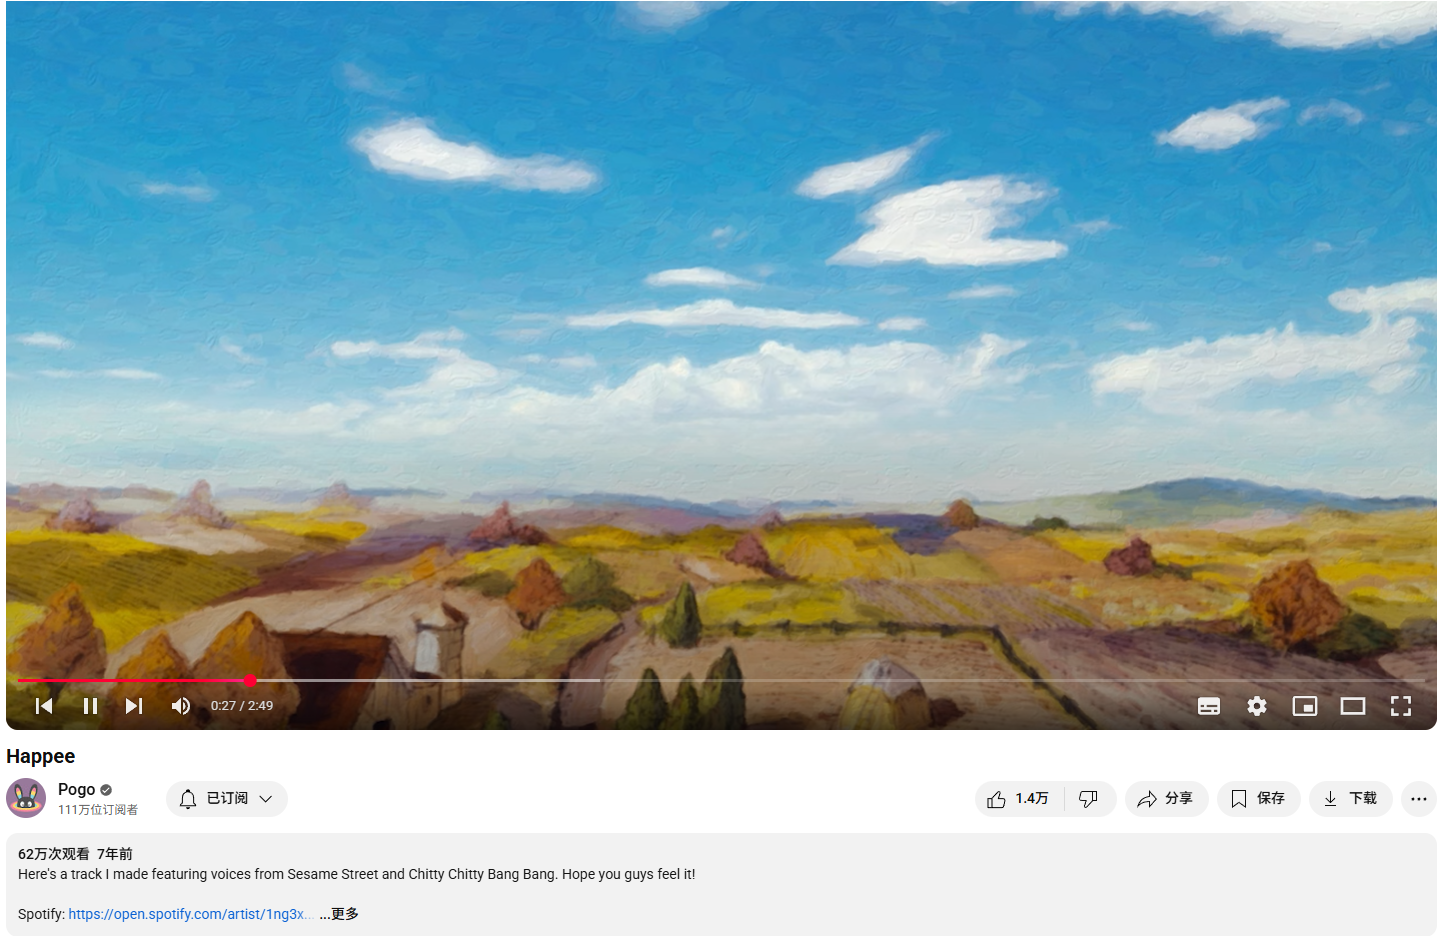
Task: Toggle subtitles/captions on the player
Action: coord(1209,706)
